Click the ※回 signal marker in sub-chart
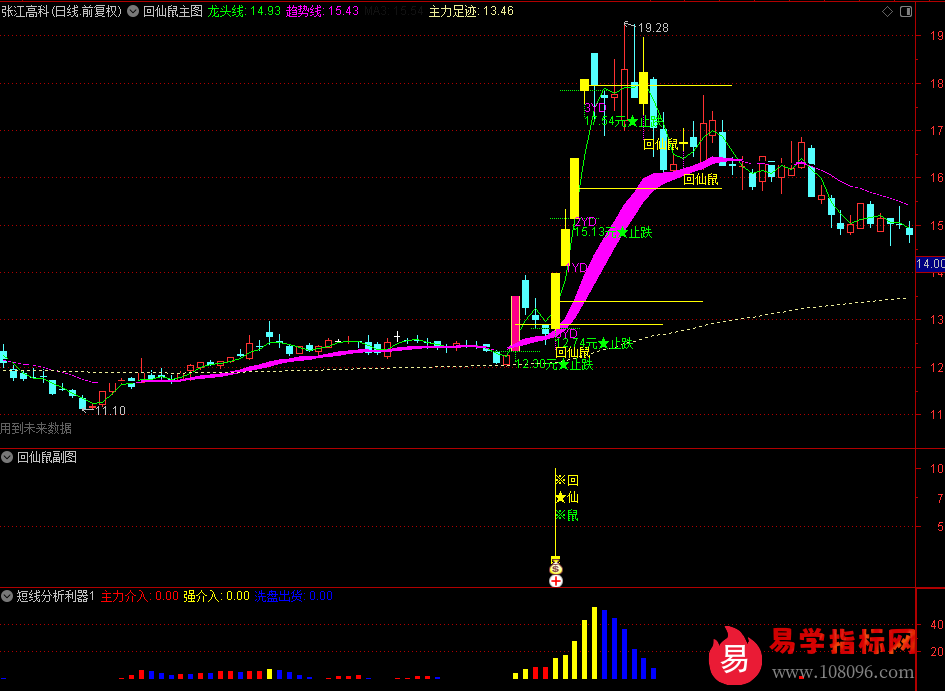The height and width of the screenshot is (691, 945). tap(566, 479)
